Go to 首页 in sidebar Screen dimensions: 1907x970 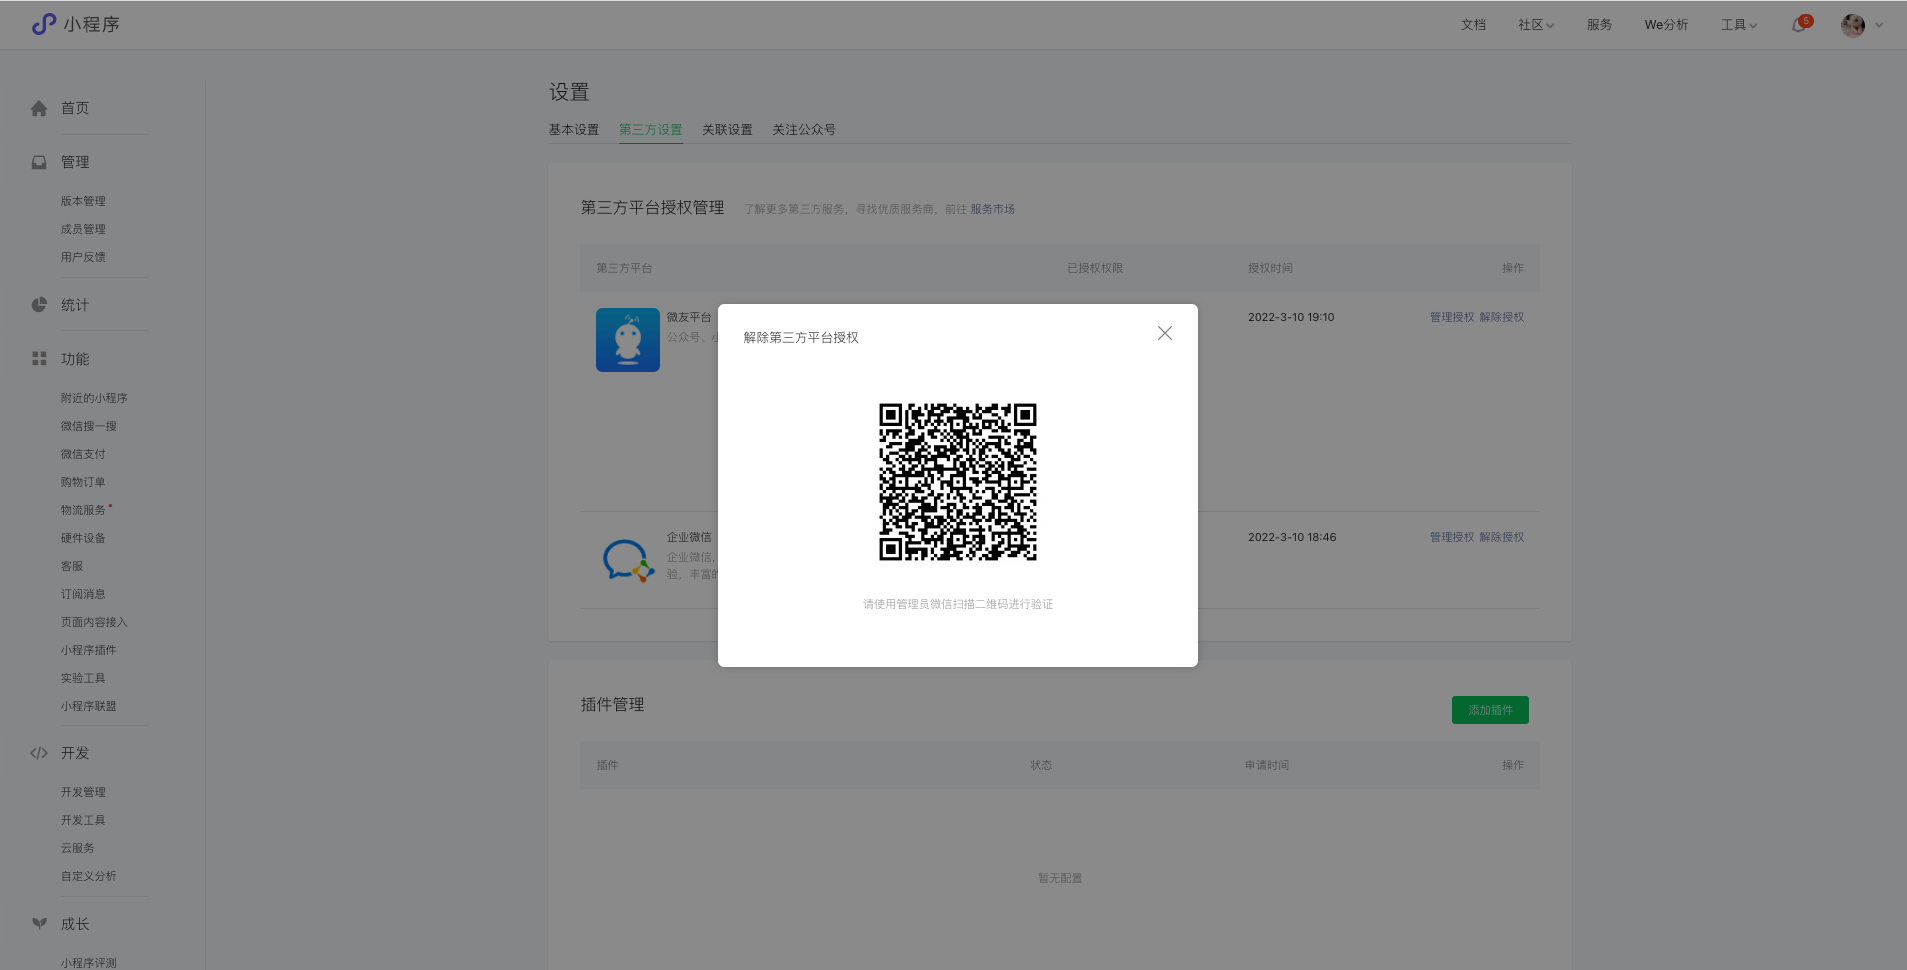75,108
